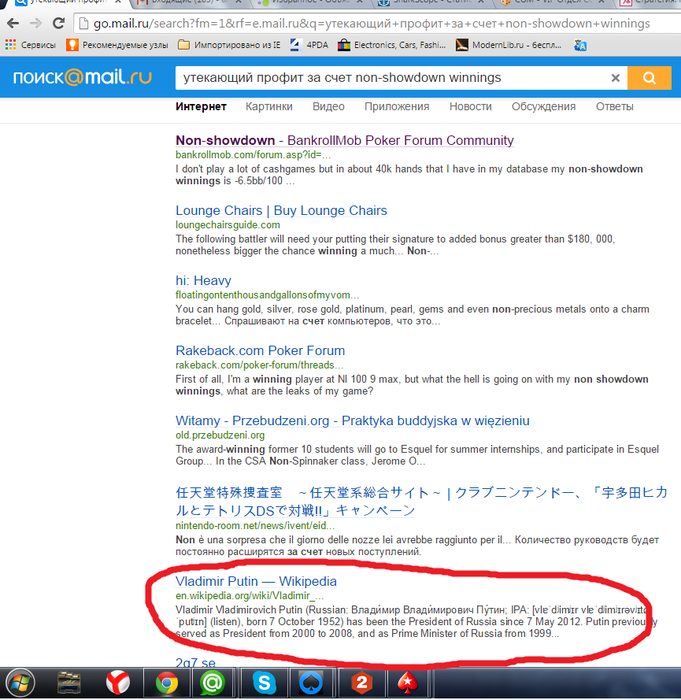Click the mail.ru search query field

(391, 78)
